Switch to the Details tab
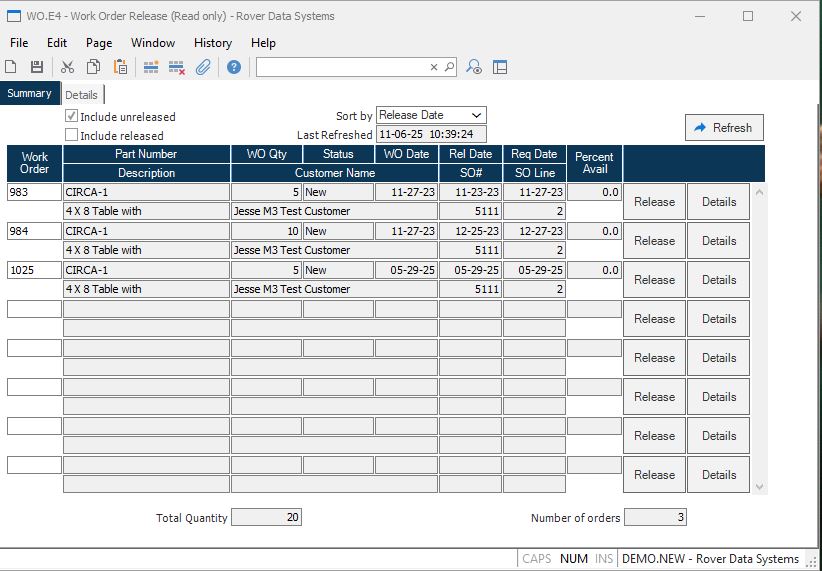 tap(81, 95)
